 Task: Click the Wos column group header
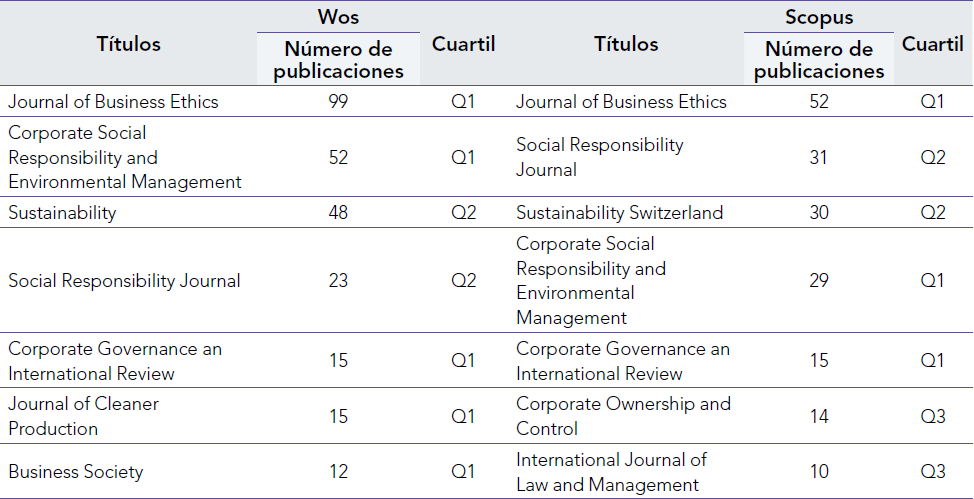pyautogui.click(x=338, y=17)
